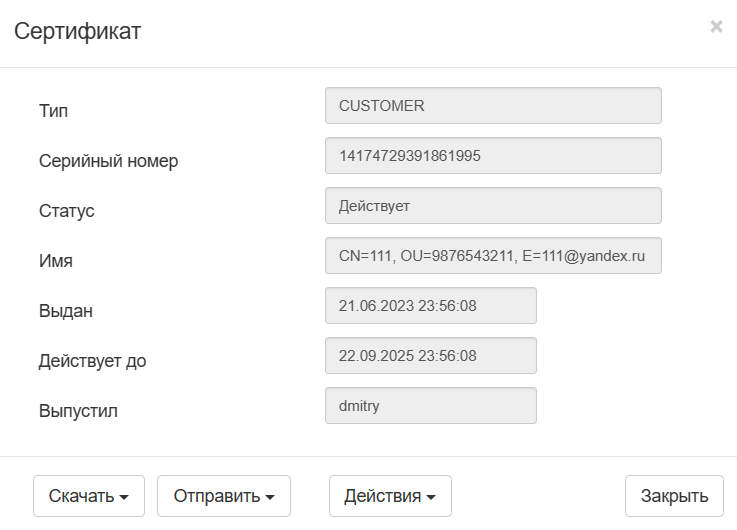Click the Сертификат dialog title
The height and width of the screenshot is (530, 737).
77,31
